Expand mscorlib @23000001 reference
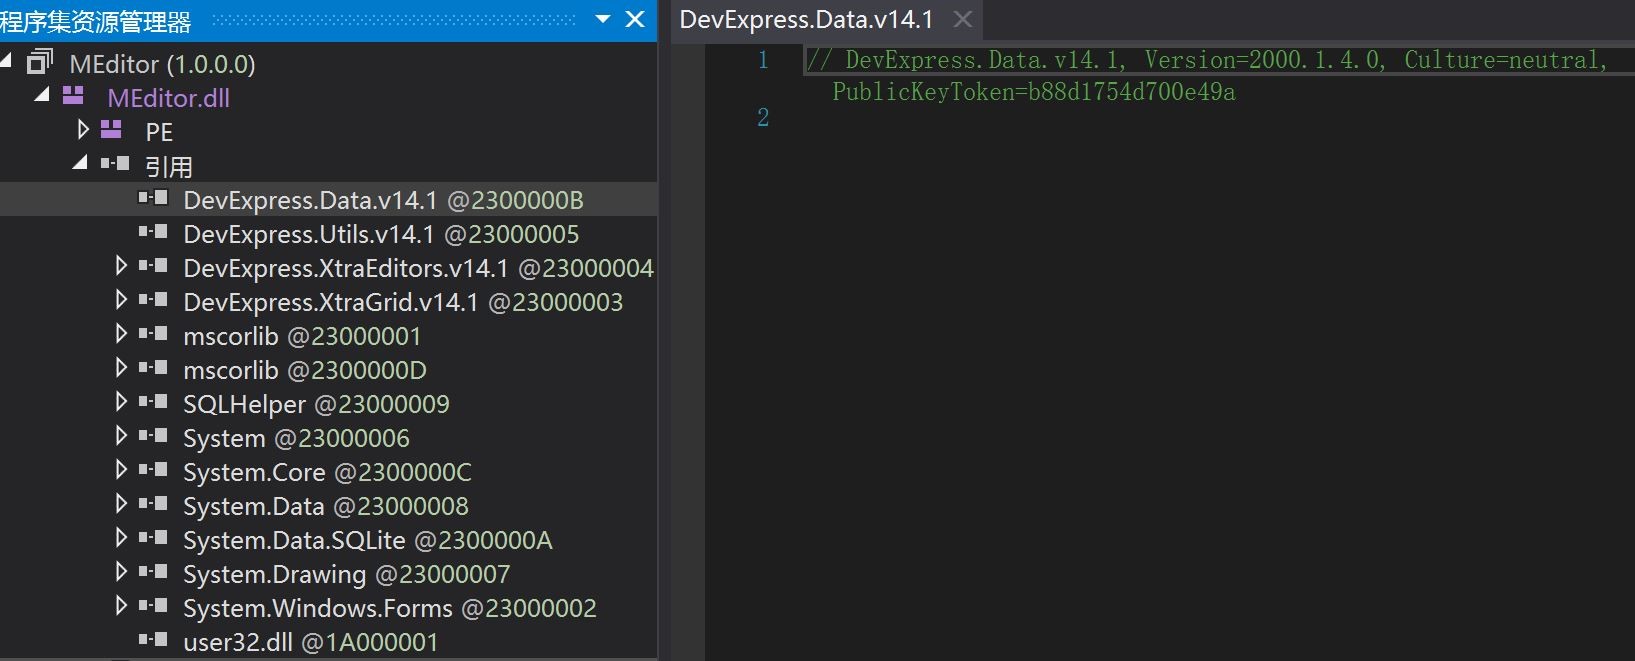This screenshot has width=1635, height=661. (121, 333)
